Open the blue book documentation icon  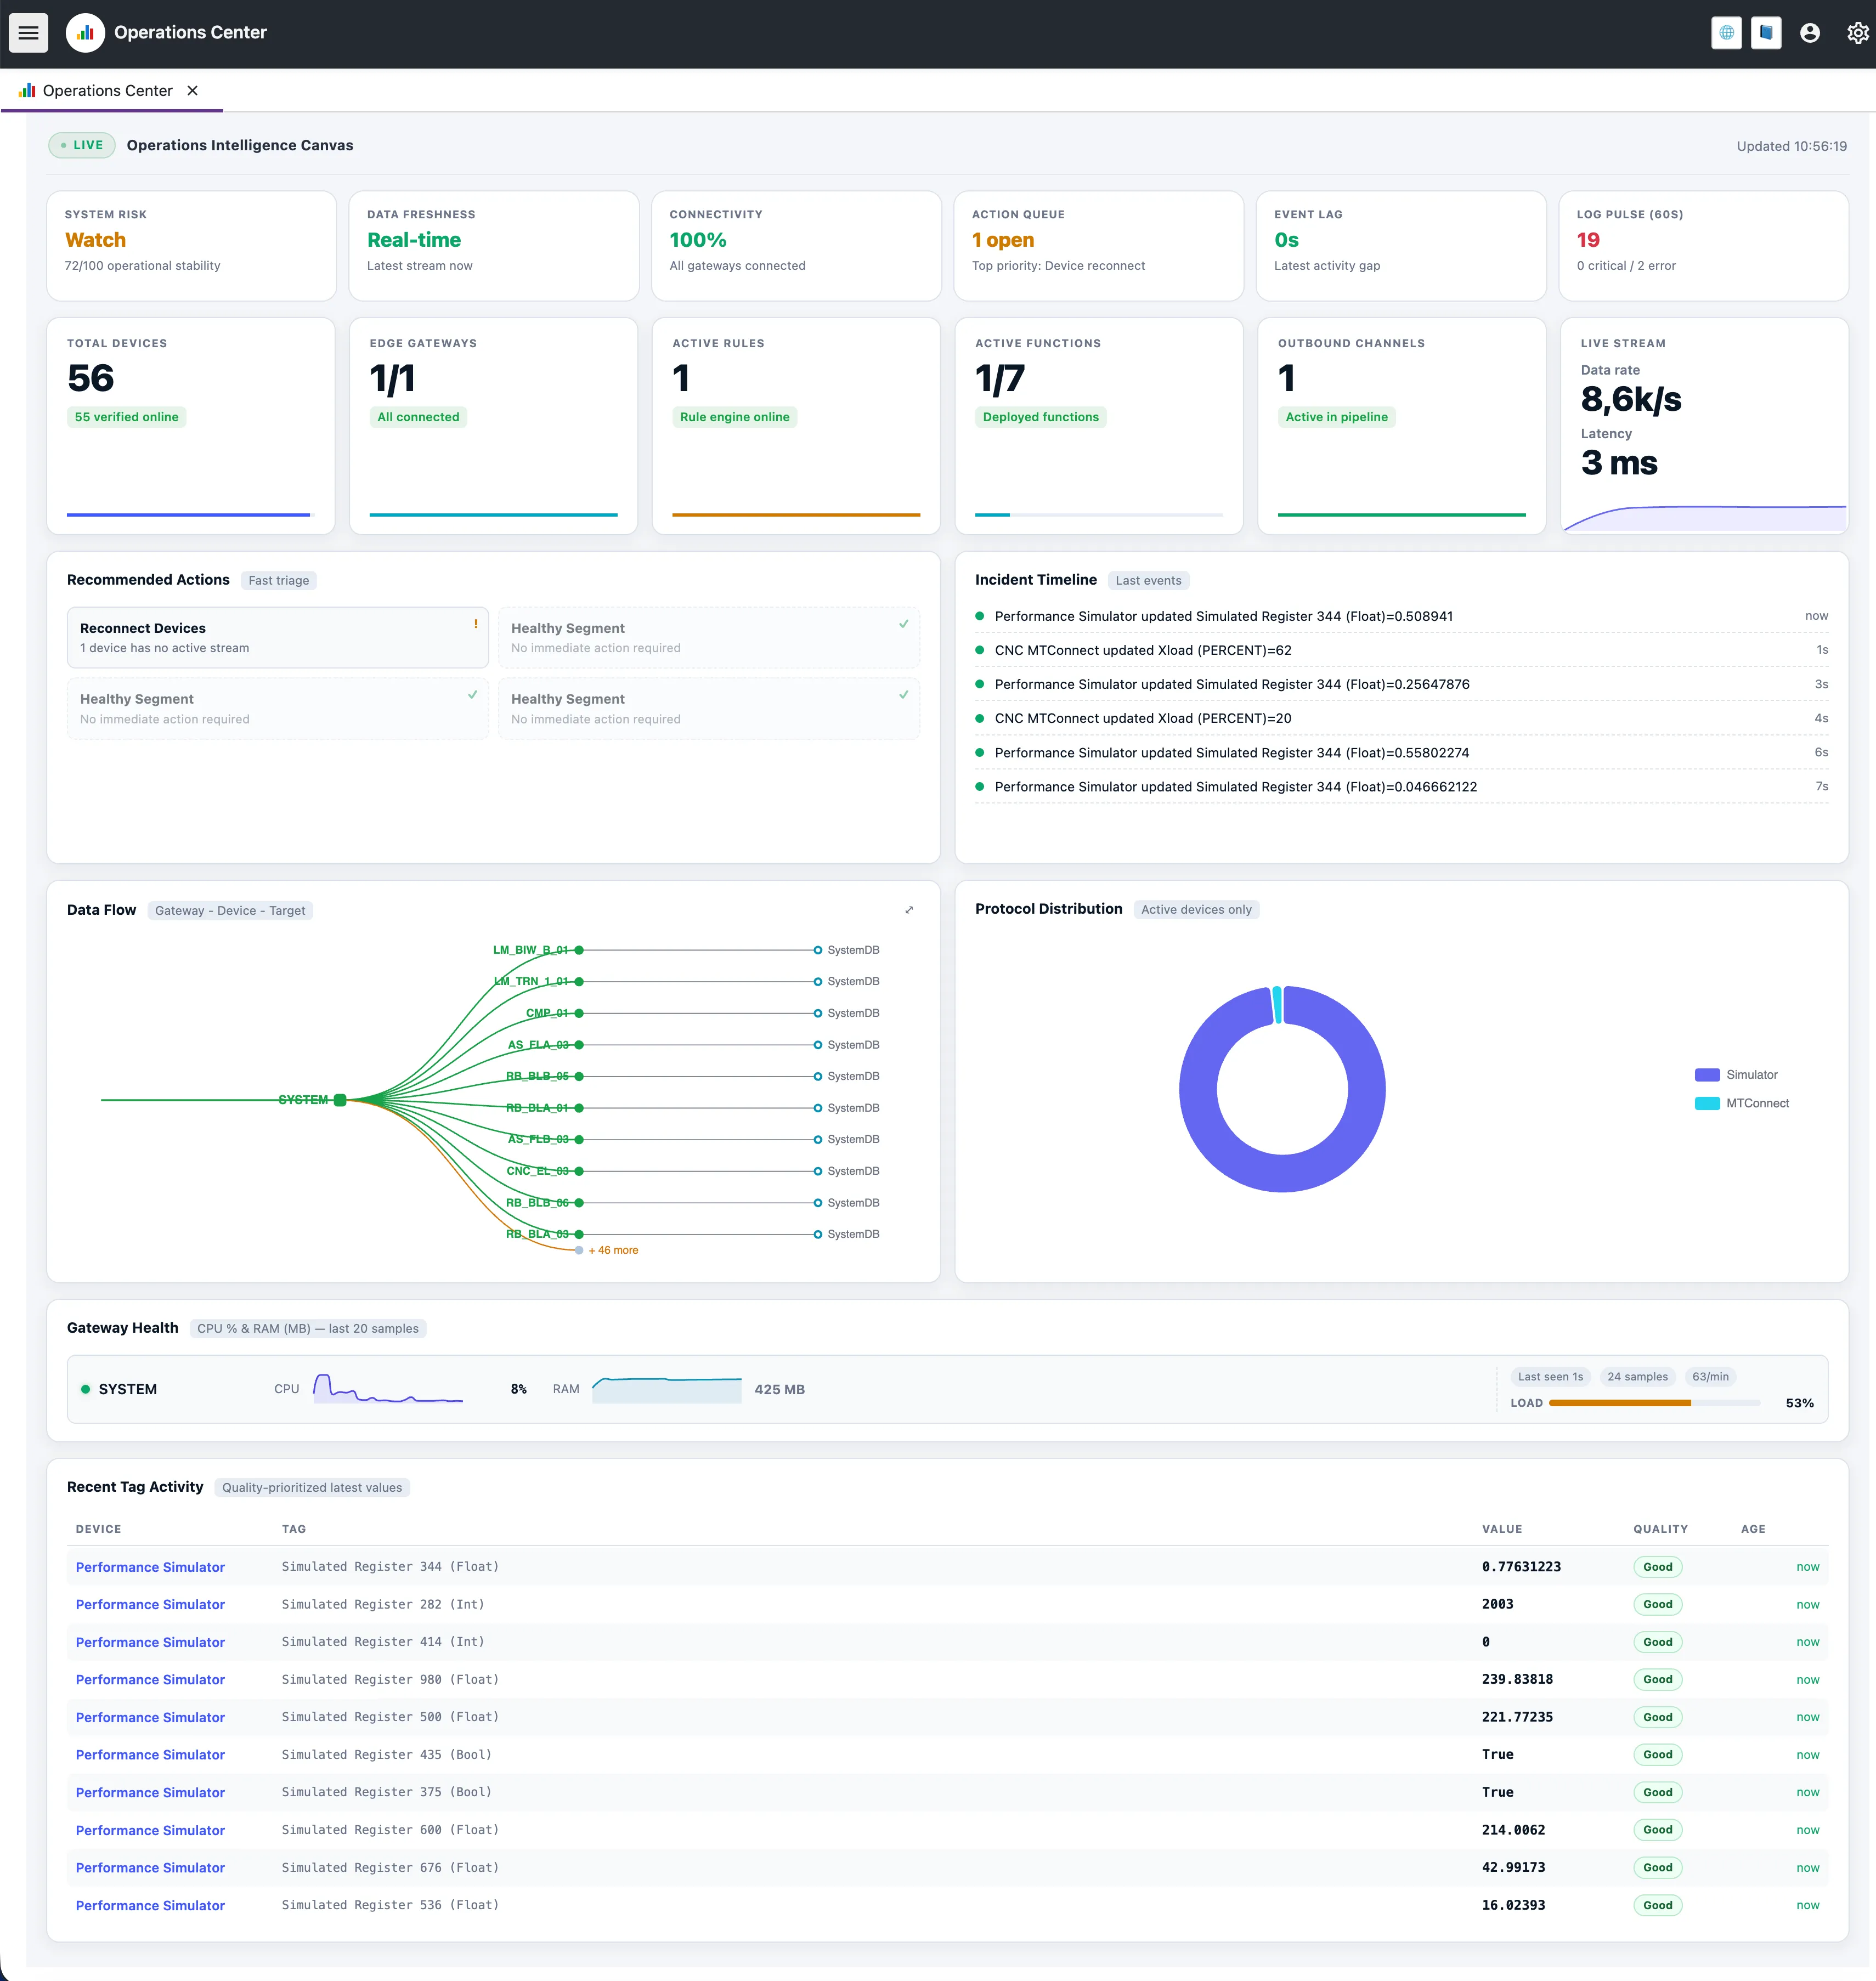[1766, 33]
